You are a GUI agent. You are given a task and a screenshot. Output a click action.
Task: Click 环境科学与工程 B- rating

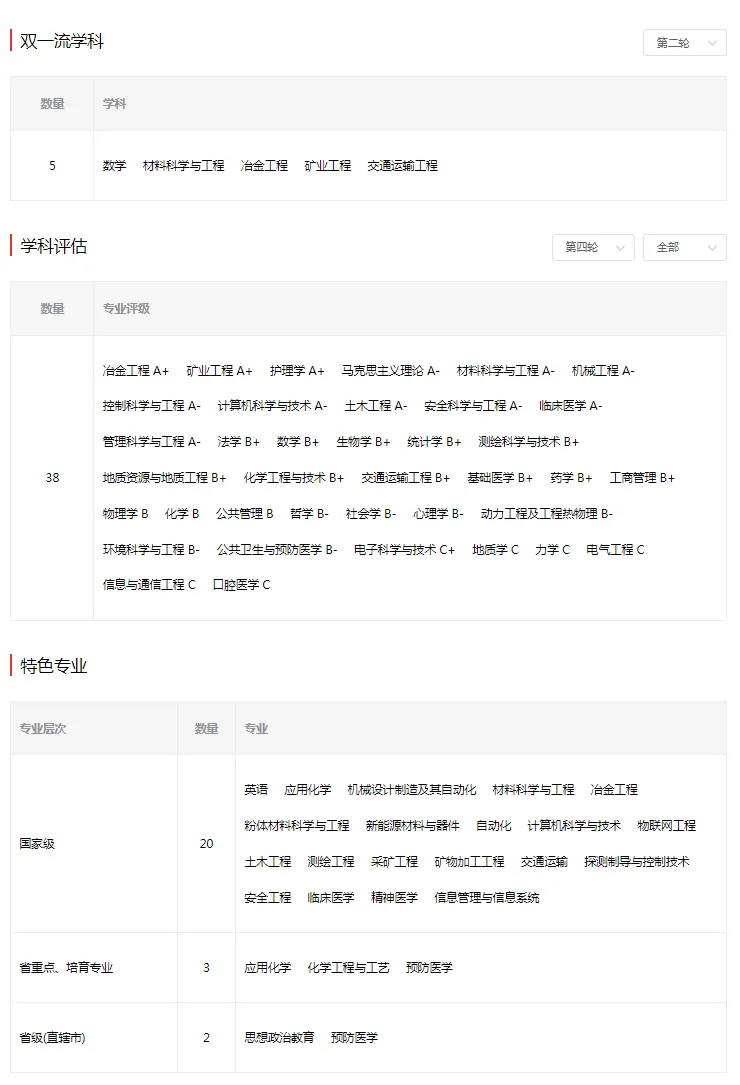[151, 549]
